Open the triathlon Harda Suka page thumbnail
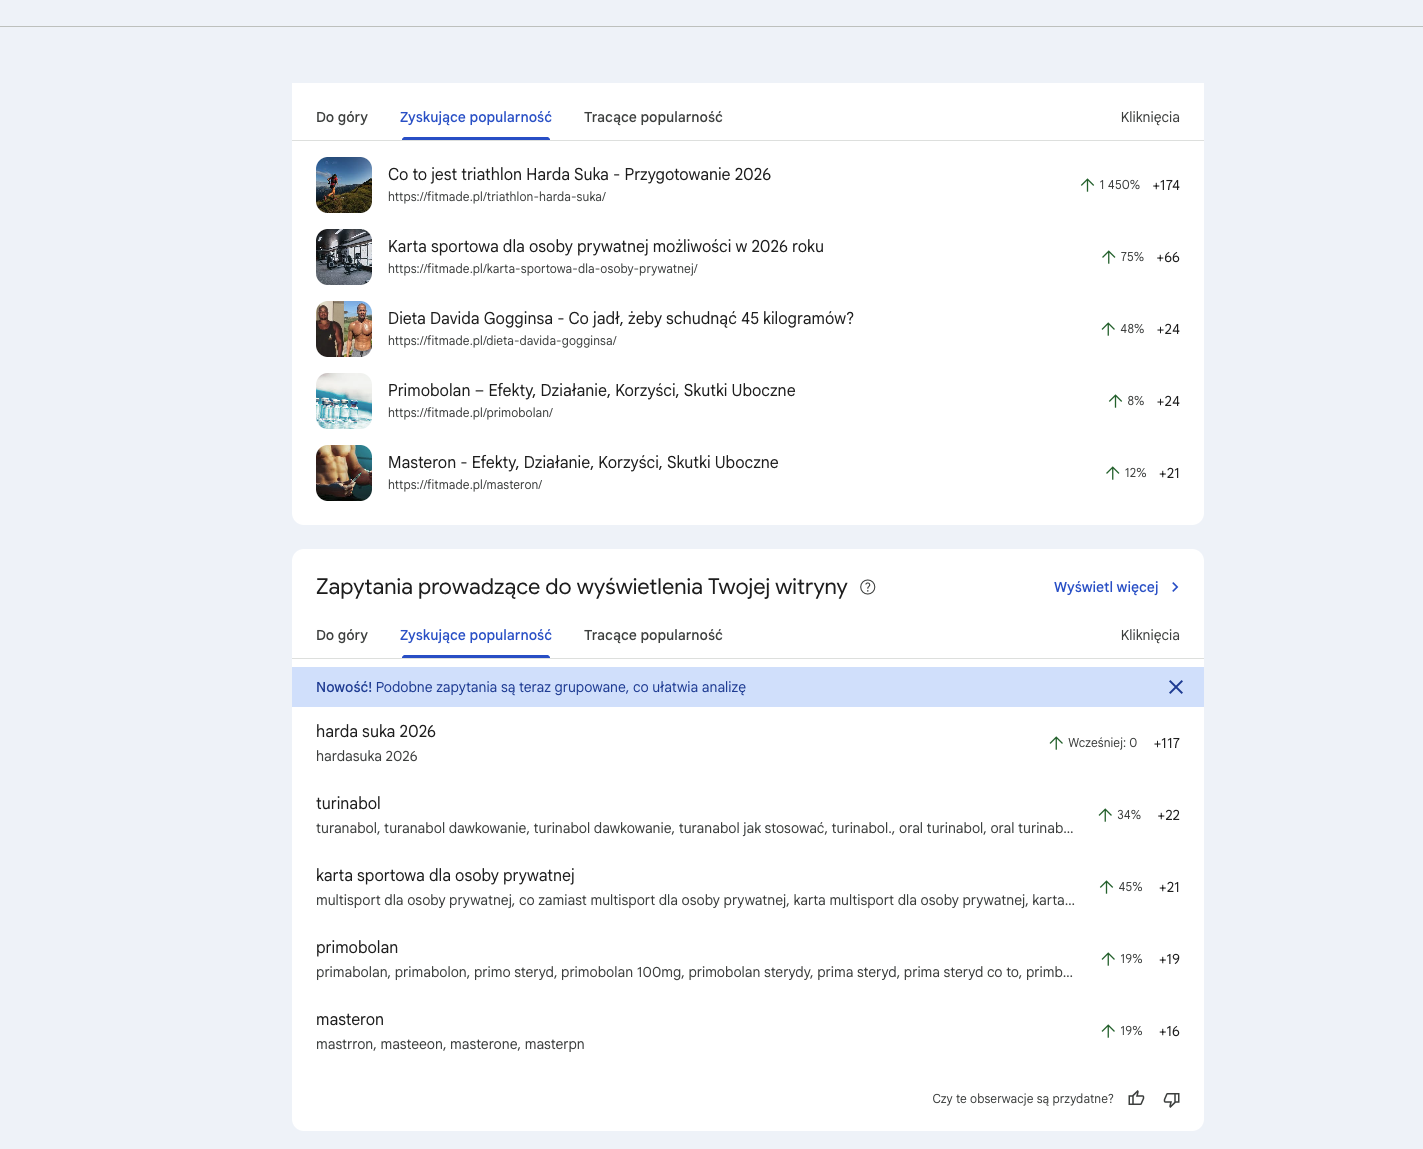 [x=344, y=185]
